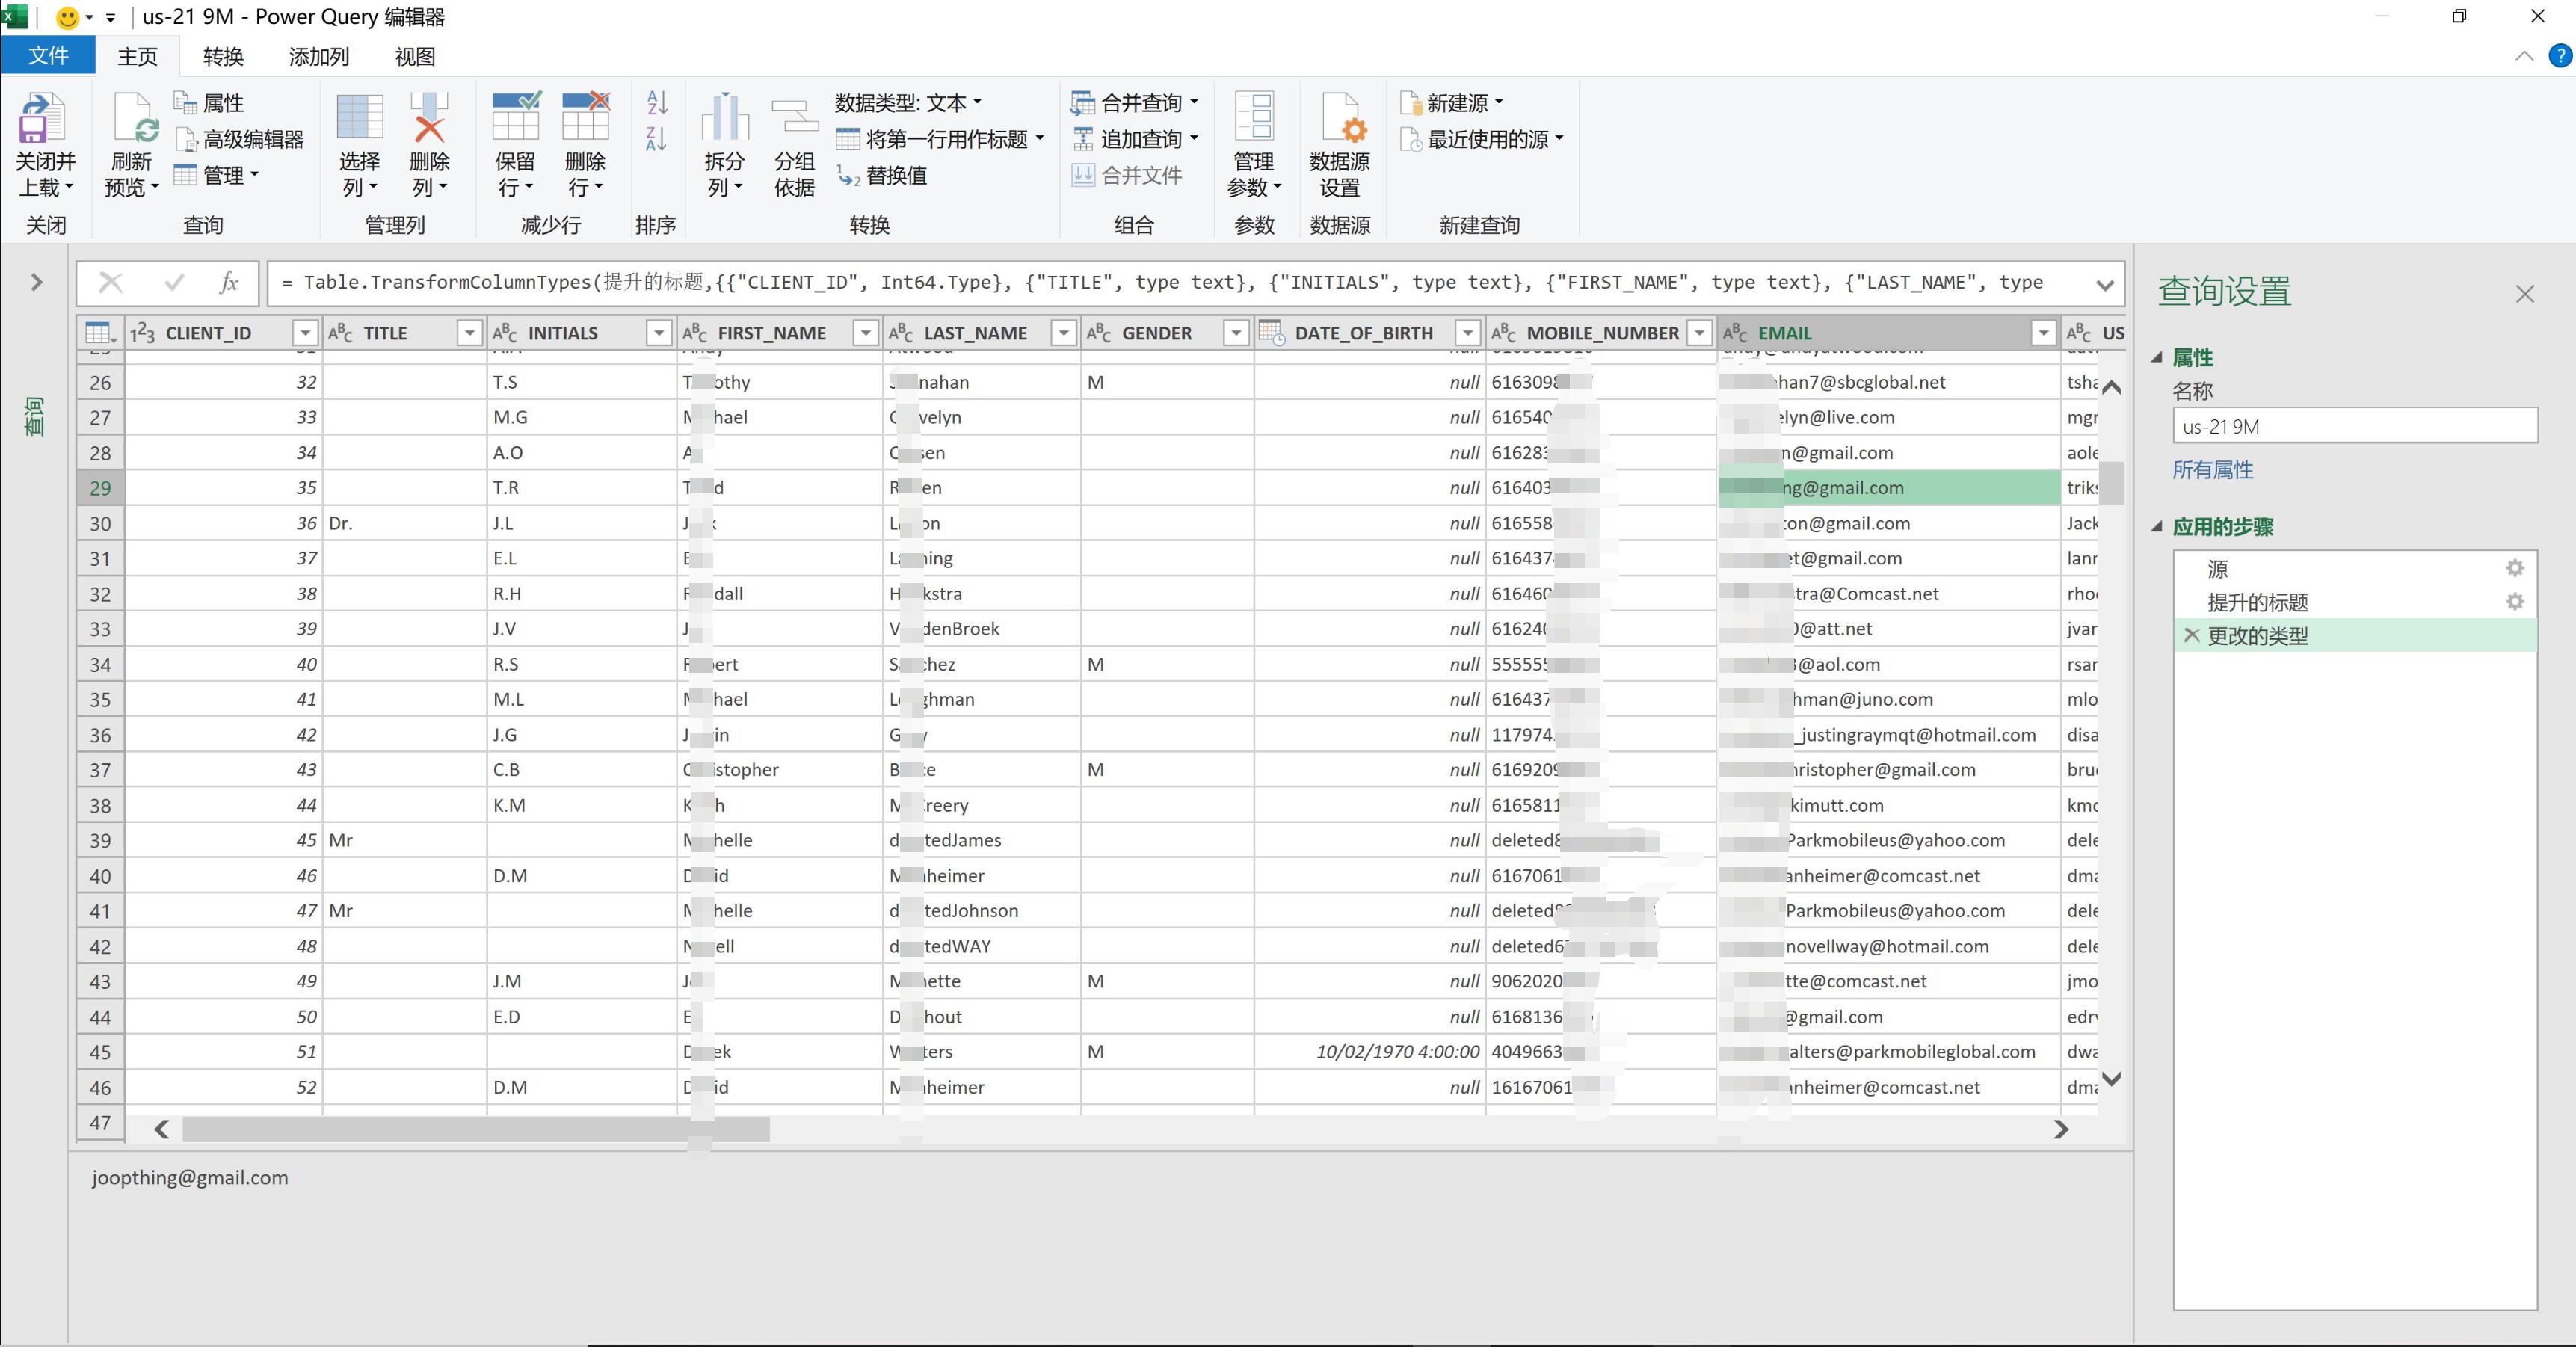Viewport: 2576px width, 1347px height.
Task: Open the New Source (新建源) dropdown
Action: (1452, 103)
